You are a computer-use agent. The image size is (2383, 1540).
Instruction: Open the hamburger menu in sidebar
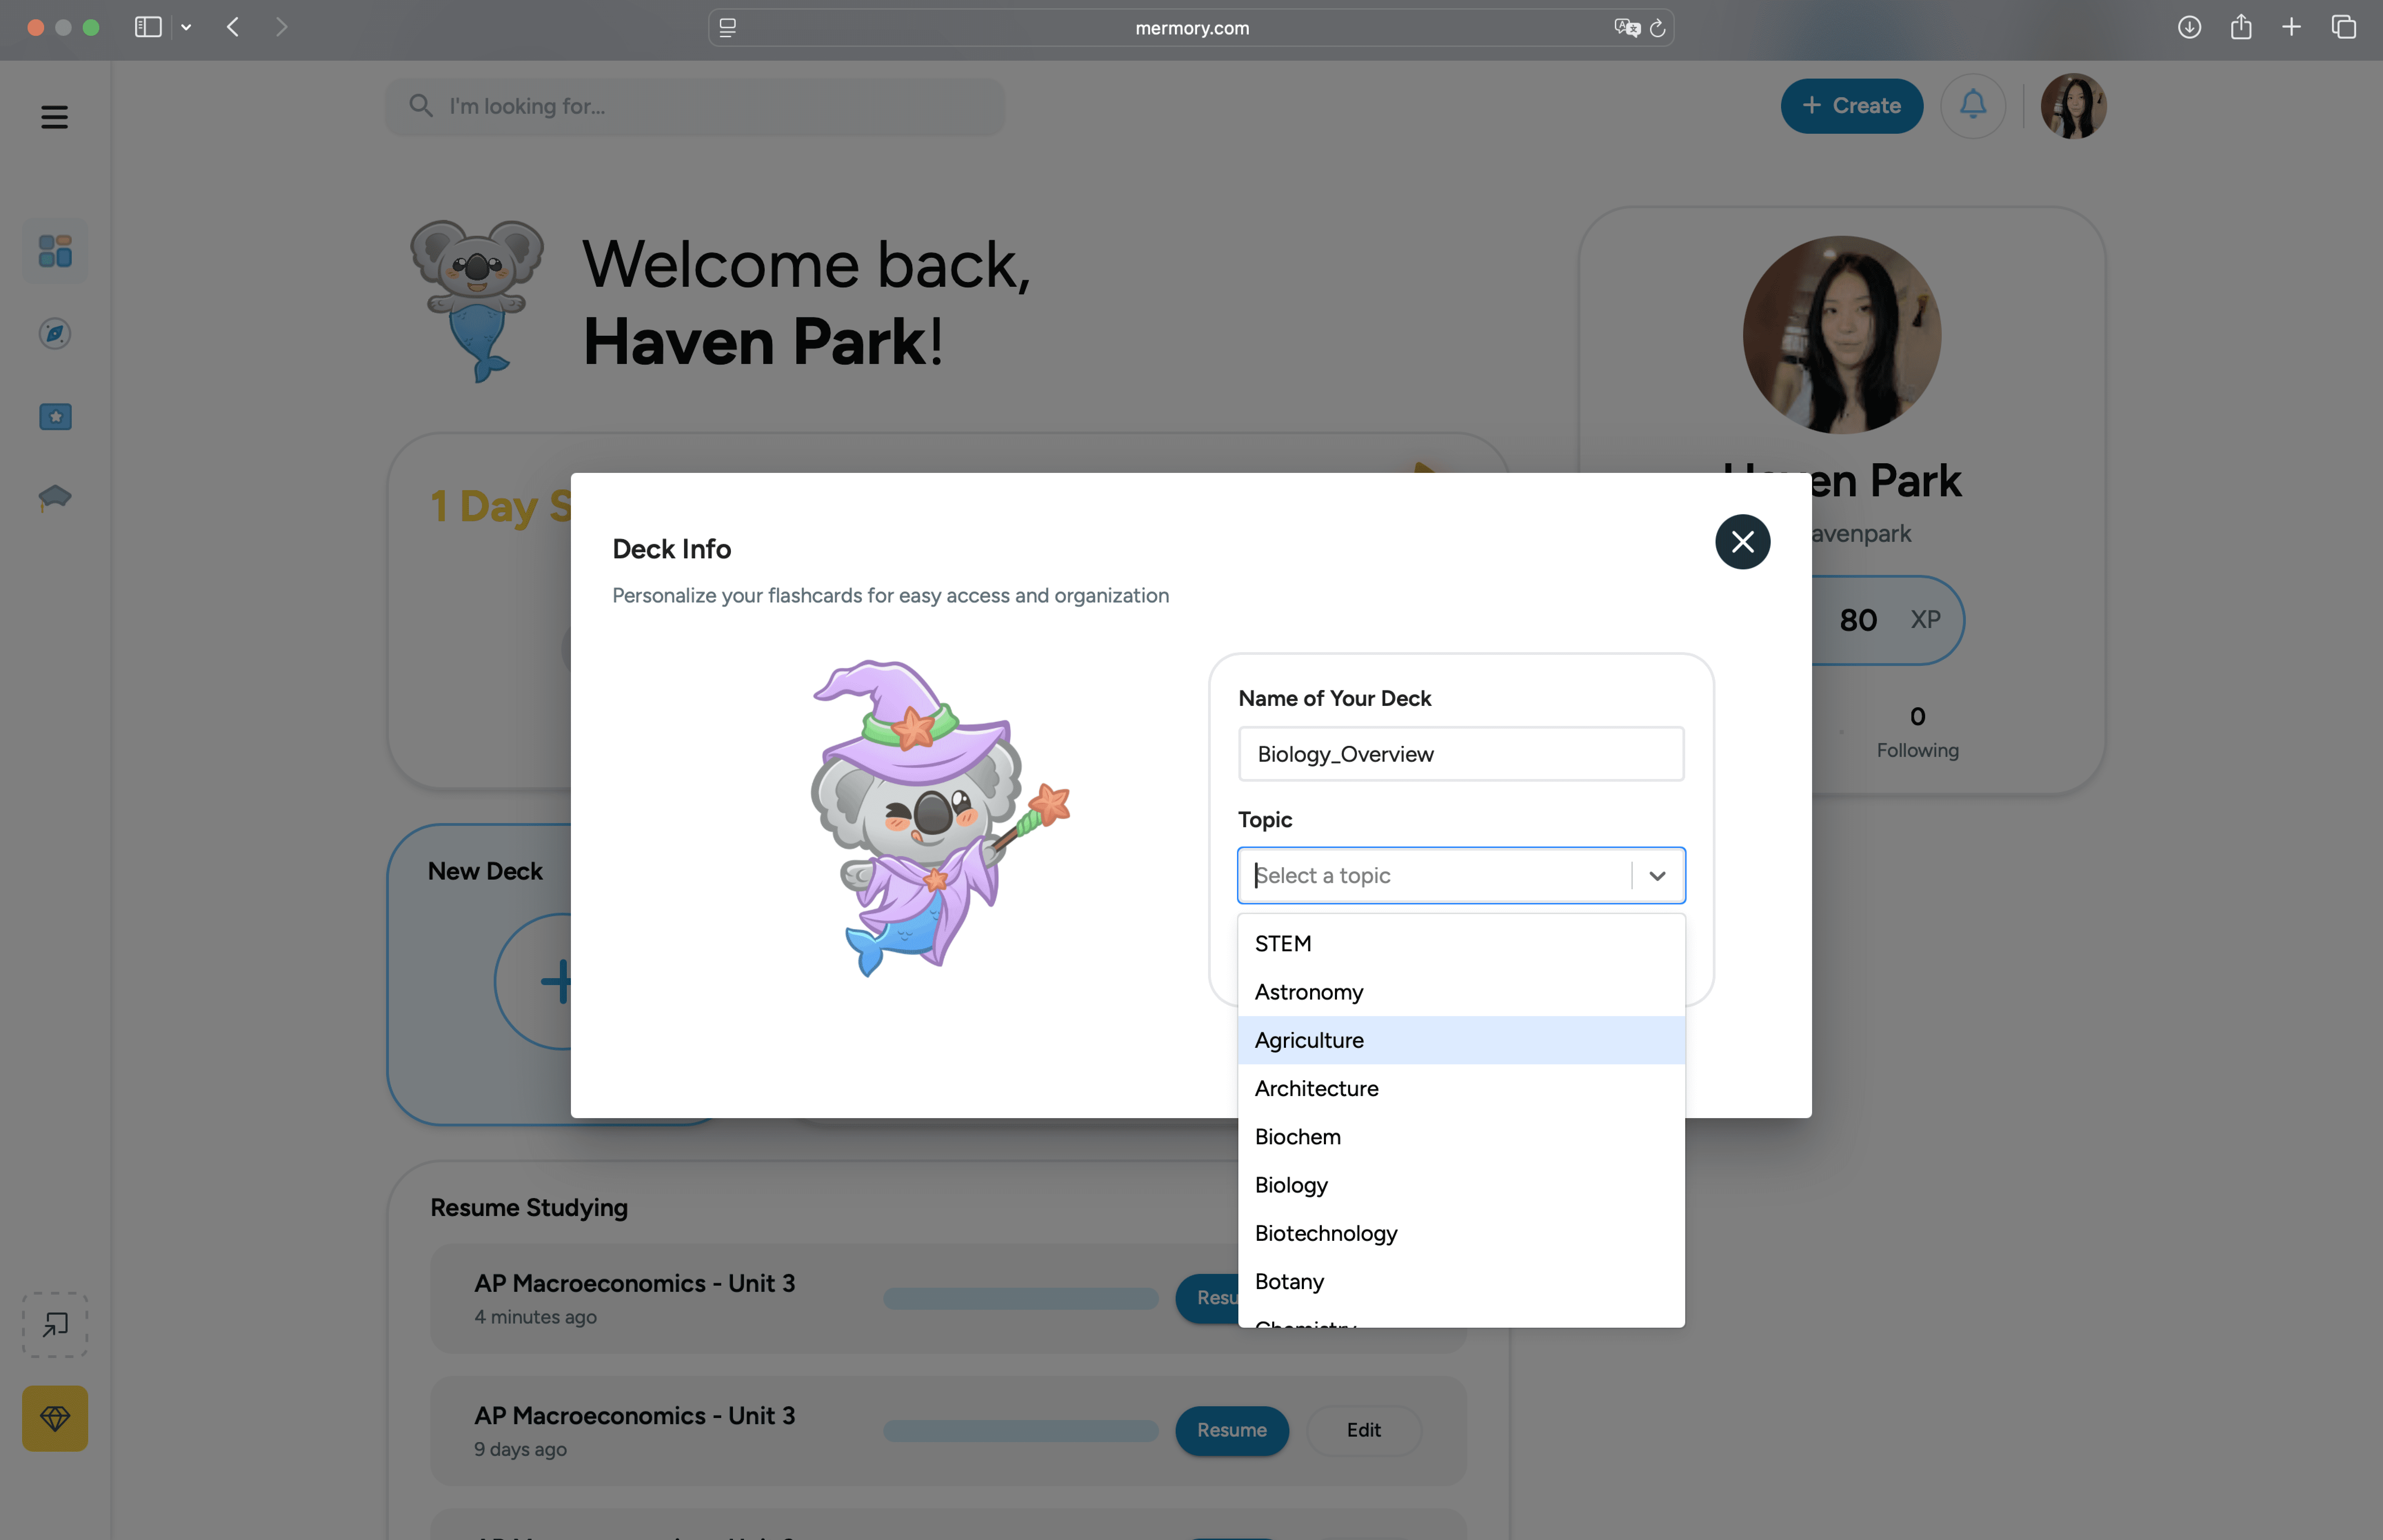pos(54,117)
